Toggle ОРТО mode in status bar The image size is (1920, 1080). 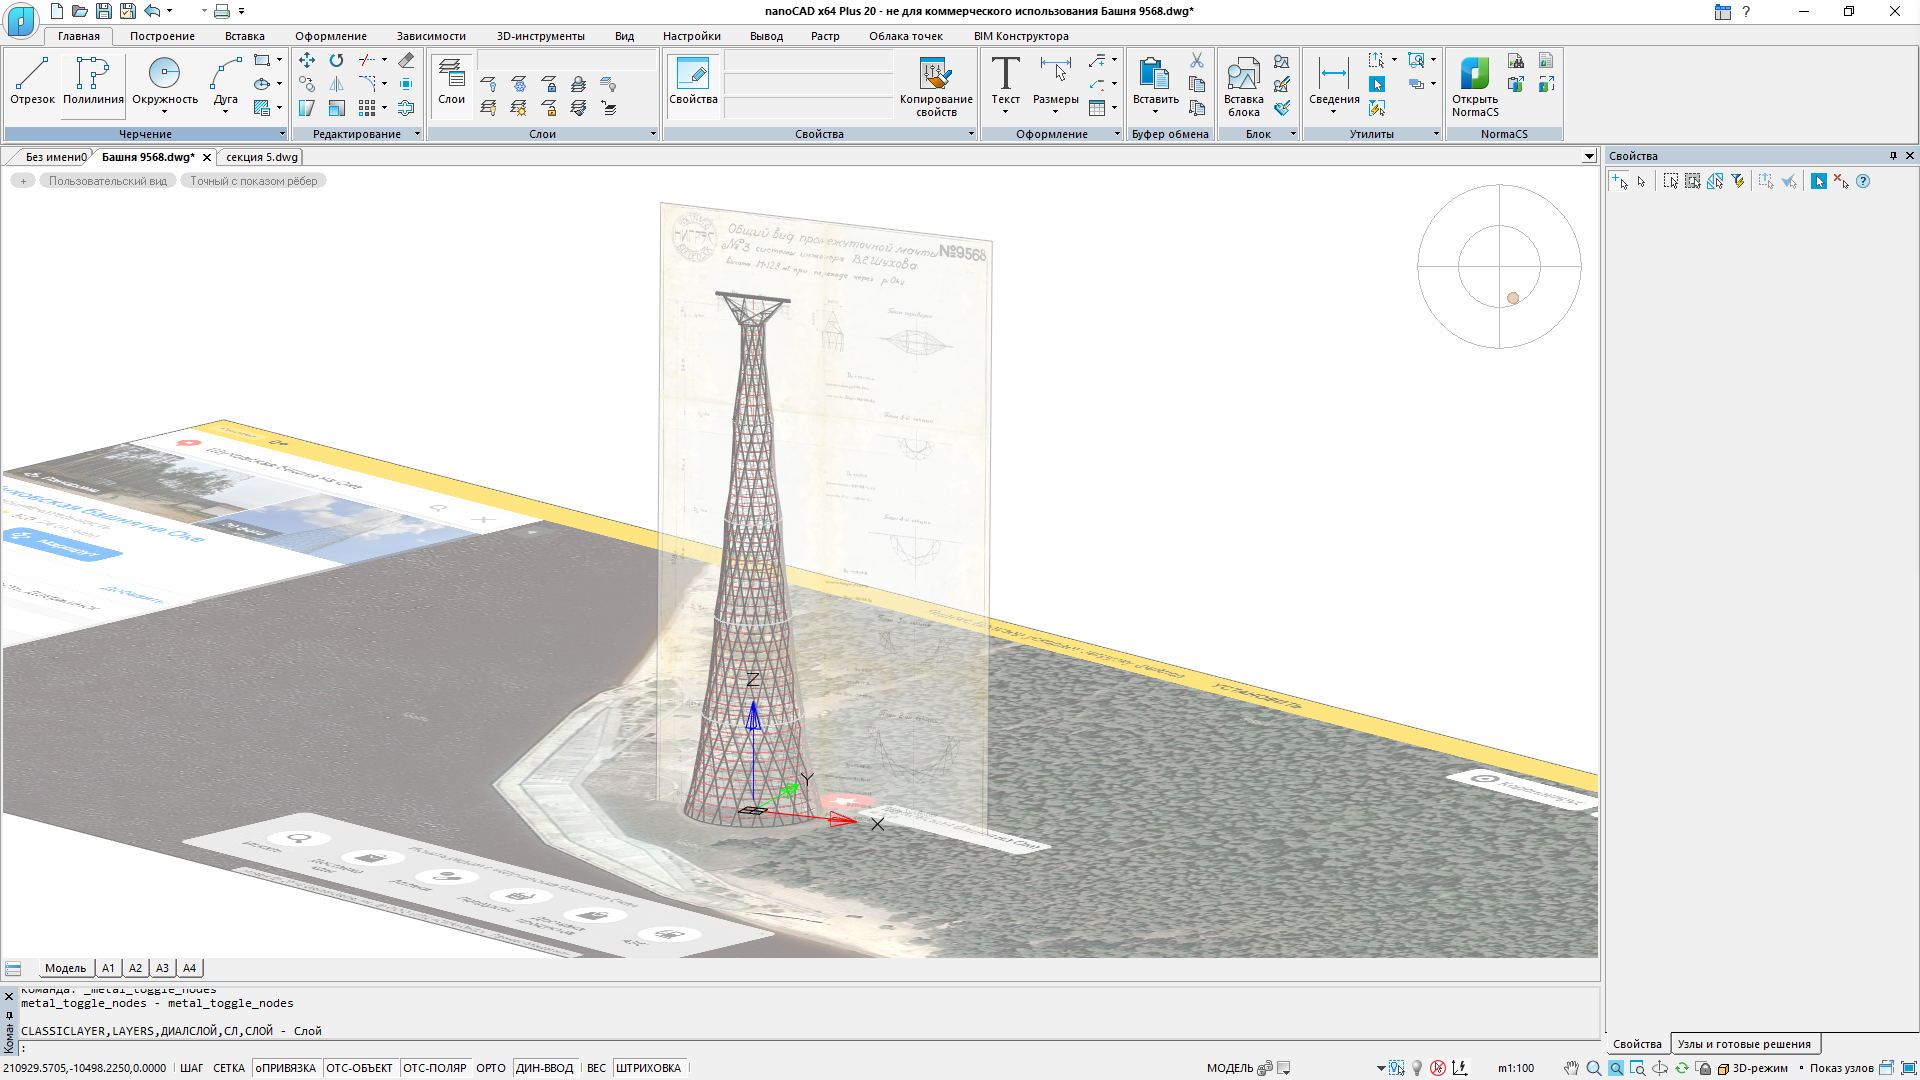pyautogui.click(x=490, y=1068)
